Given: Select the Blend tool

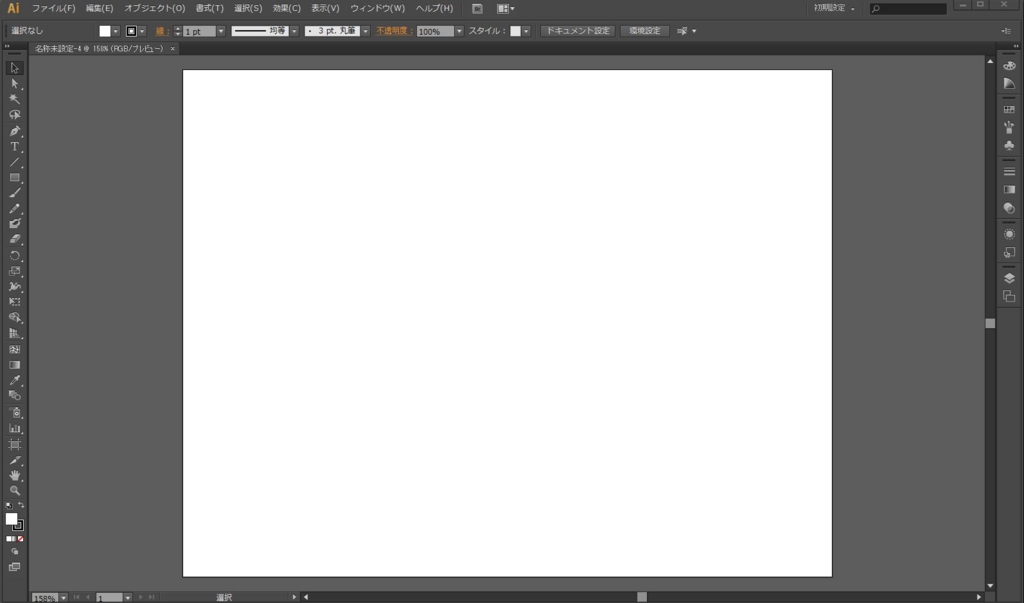Looking at the screenshot, I should pos(14,396).
